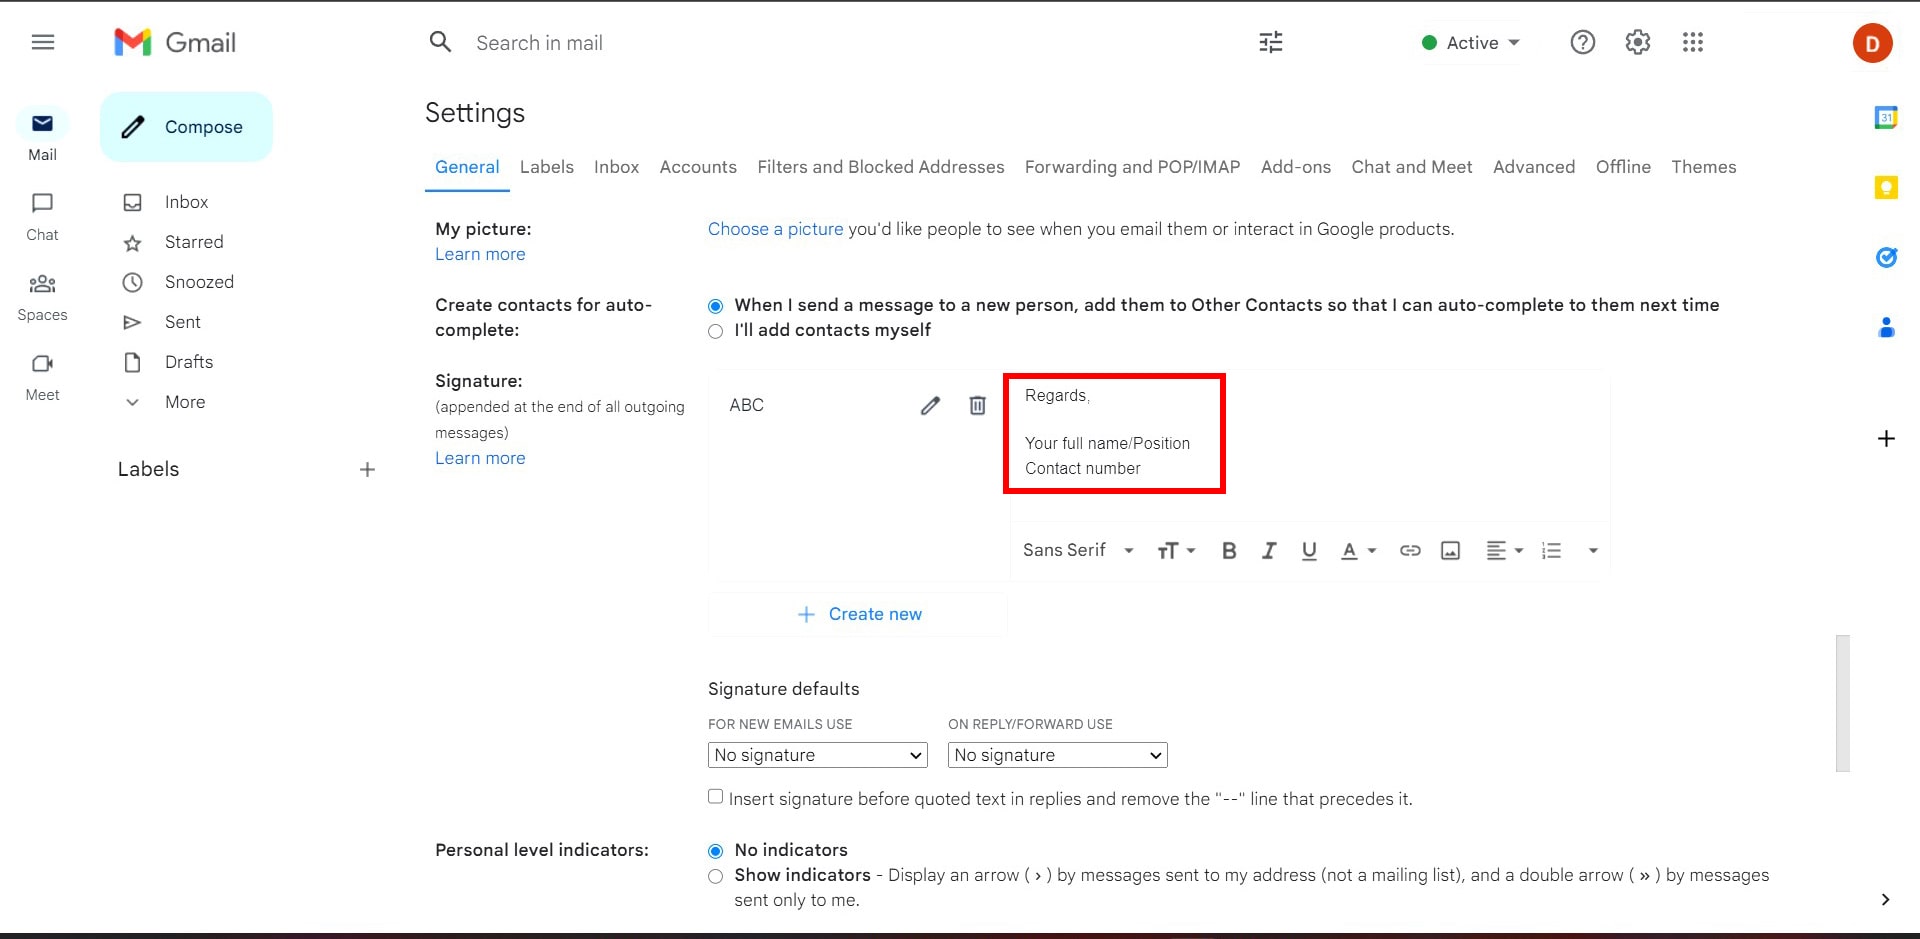Insert numbered list in signature

pyautogui.click(x=1551, y=550)
